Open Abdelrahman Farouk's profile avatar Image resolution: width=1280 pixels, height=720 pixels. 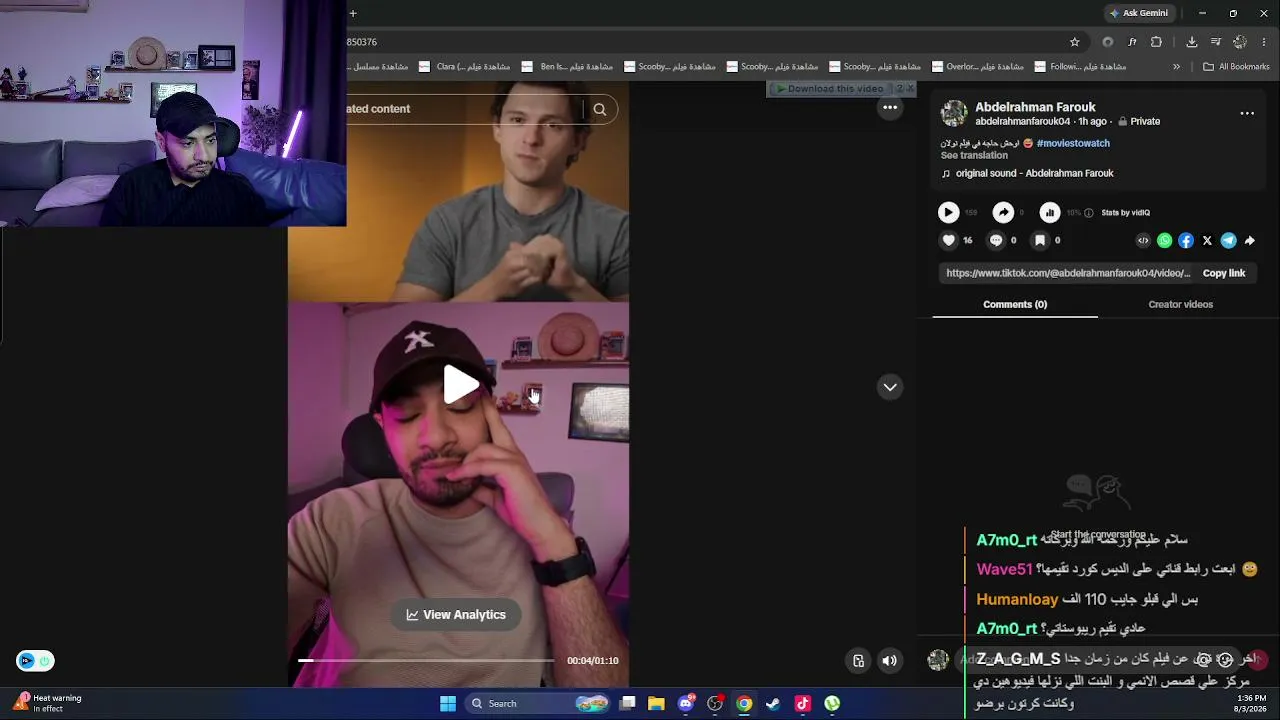pos(954,113)
